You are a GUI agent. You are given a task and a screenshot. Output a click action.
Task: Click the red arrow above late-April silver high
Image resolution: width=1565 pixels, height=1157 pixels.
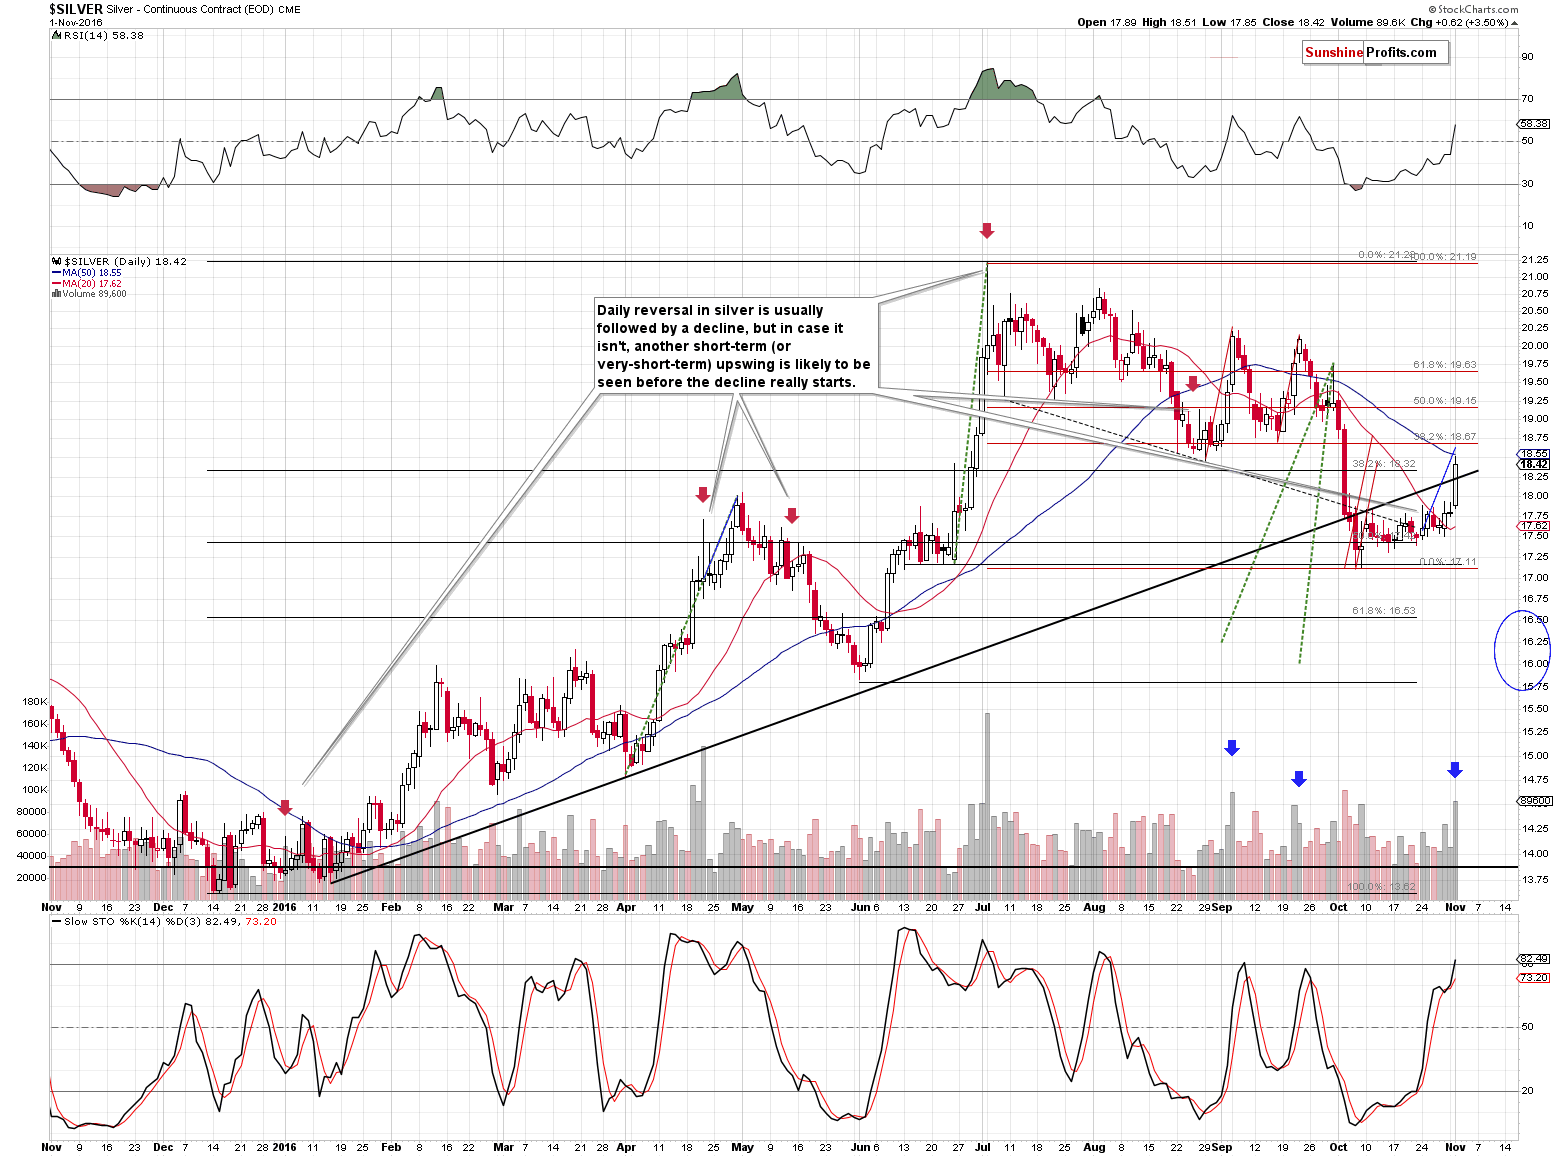tap(703, 495)
